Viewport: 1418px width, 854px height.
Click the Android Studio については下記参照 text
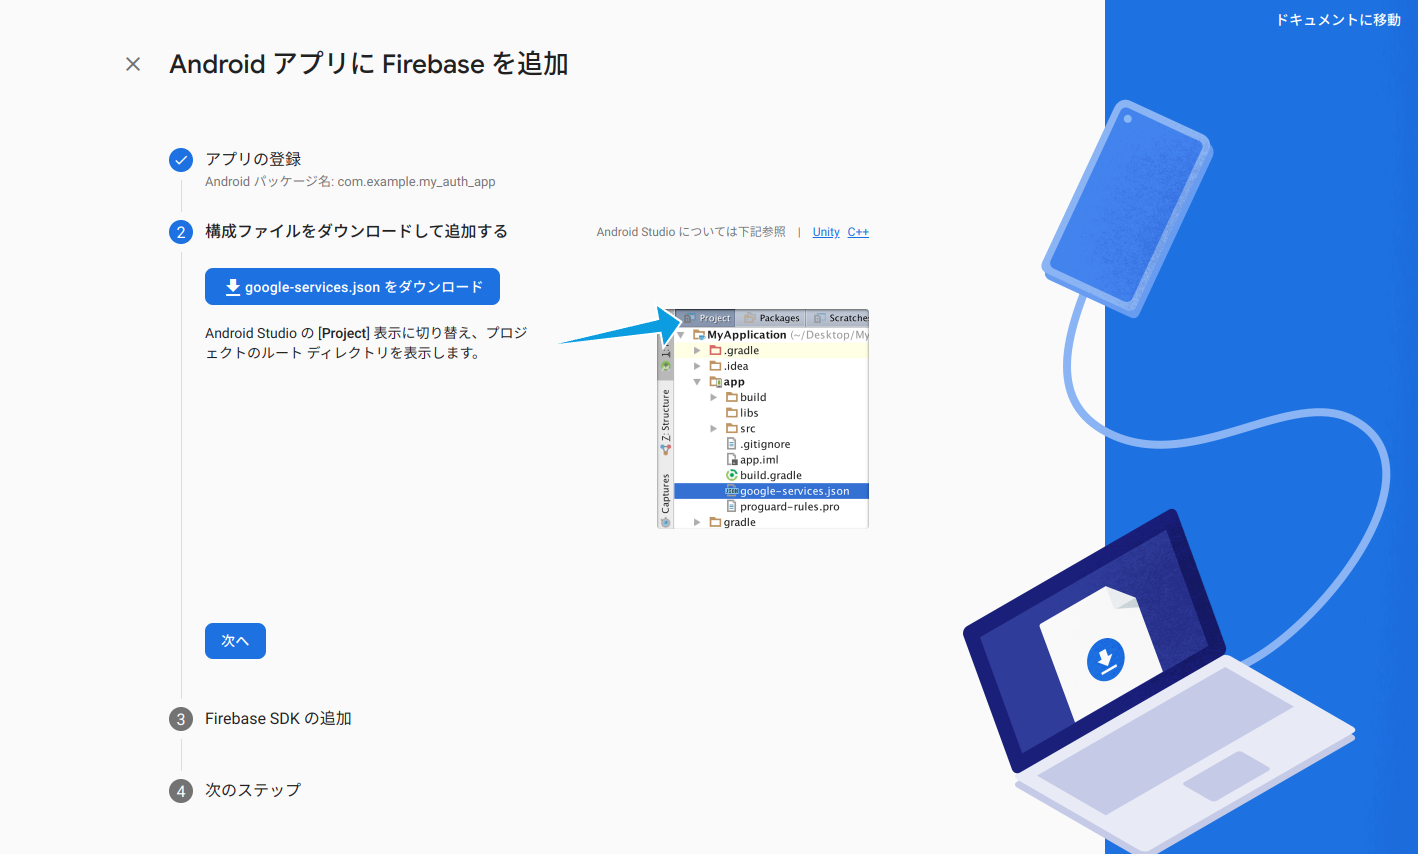pyautogui.click(x=691, y=232)
